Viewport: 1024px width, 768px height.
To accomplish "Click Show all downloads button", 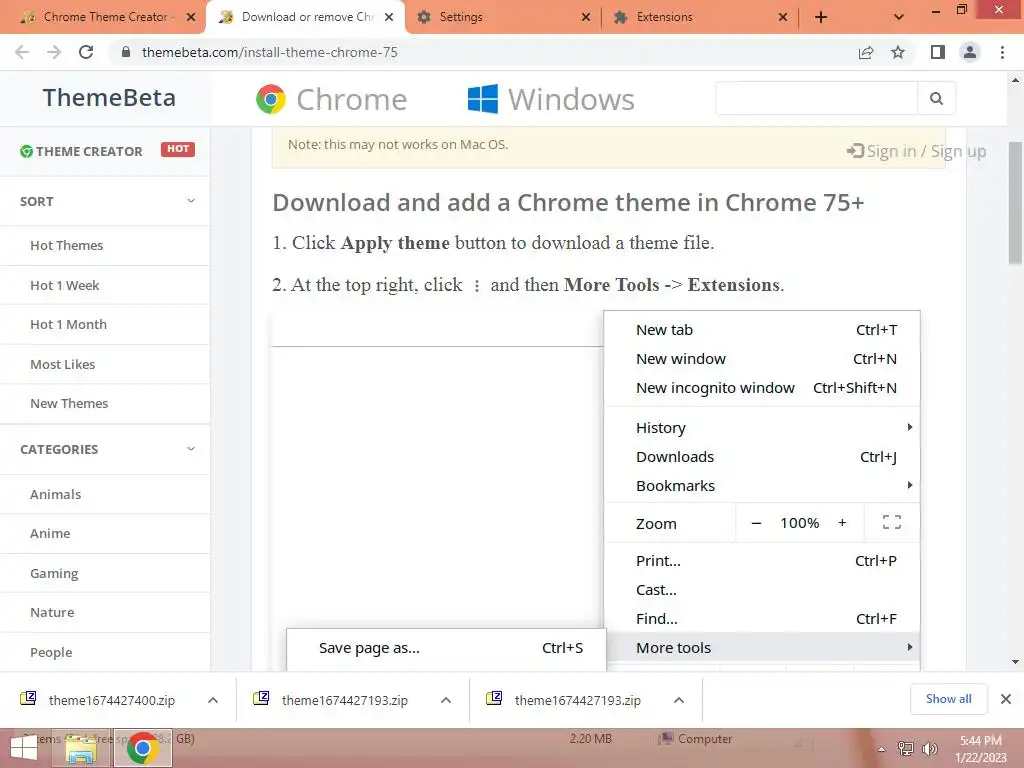I will pyautogui.click(x=948, y=699).
